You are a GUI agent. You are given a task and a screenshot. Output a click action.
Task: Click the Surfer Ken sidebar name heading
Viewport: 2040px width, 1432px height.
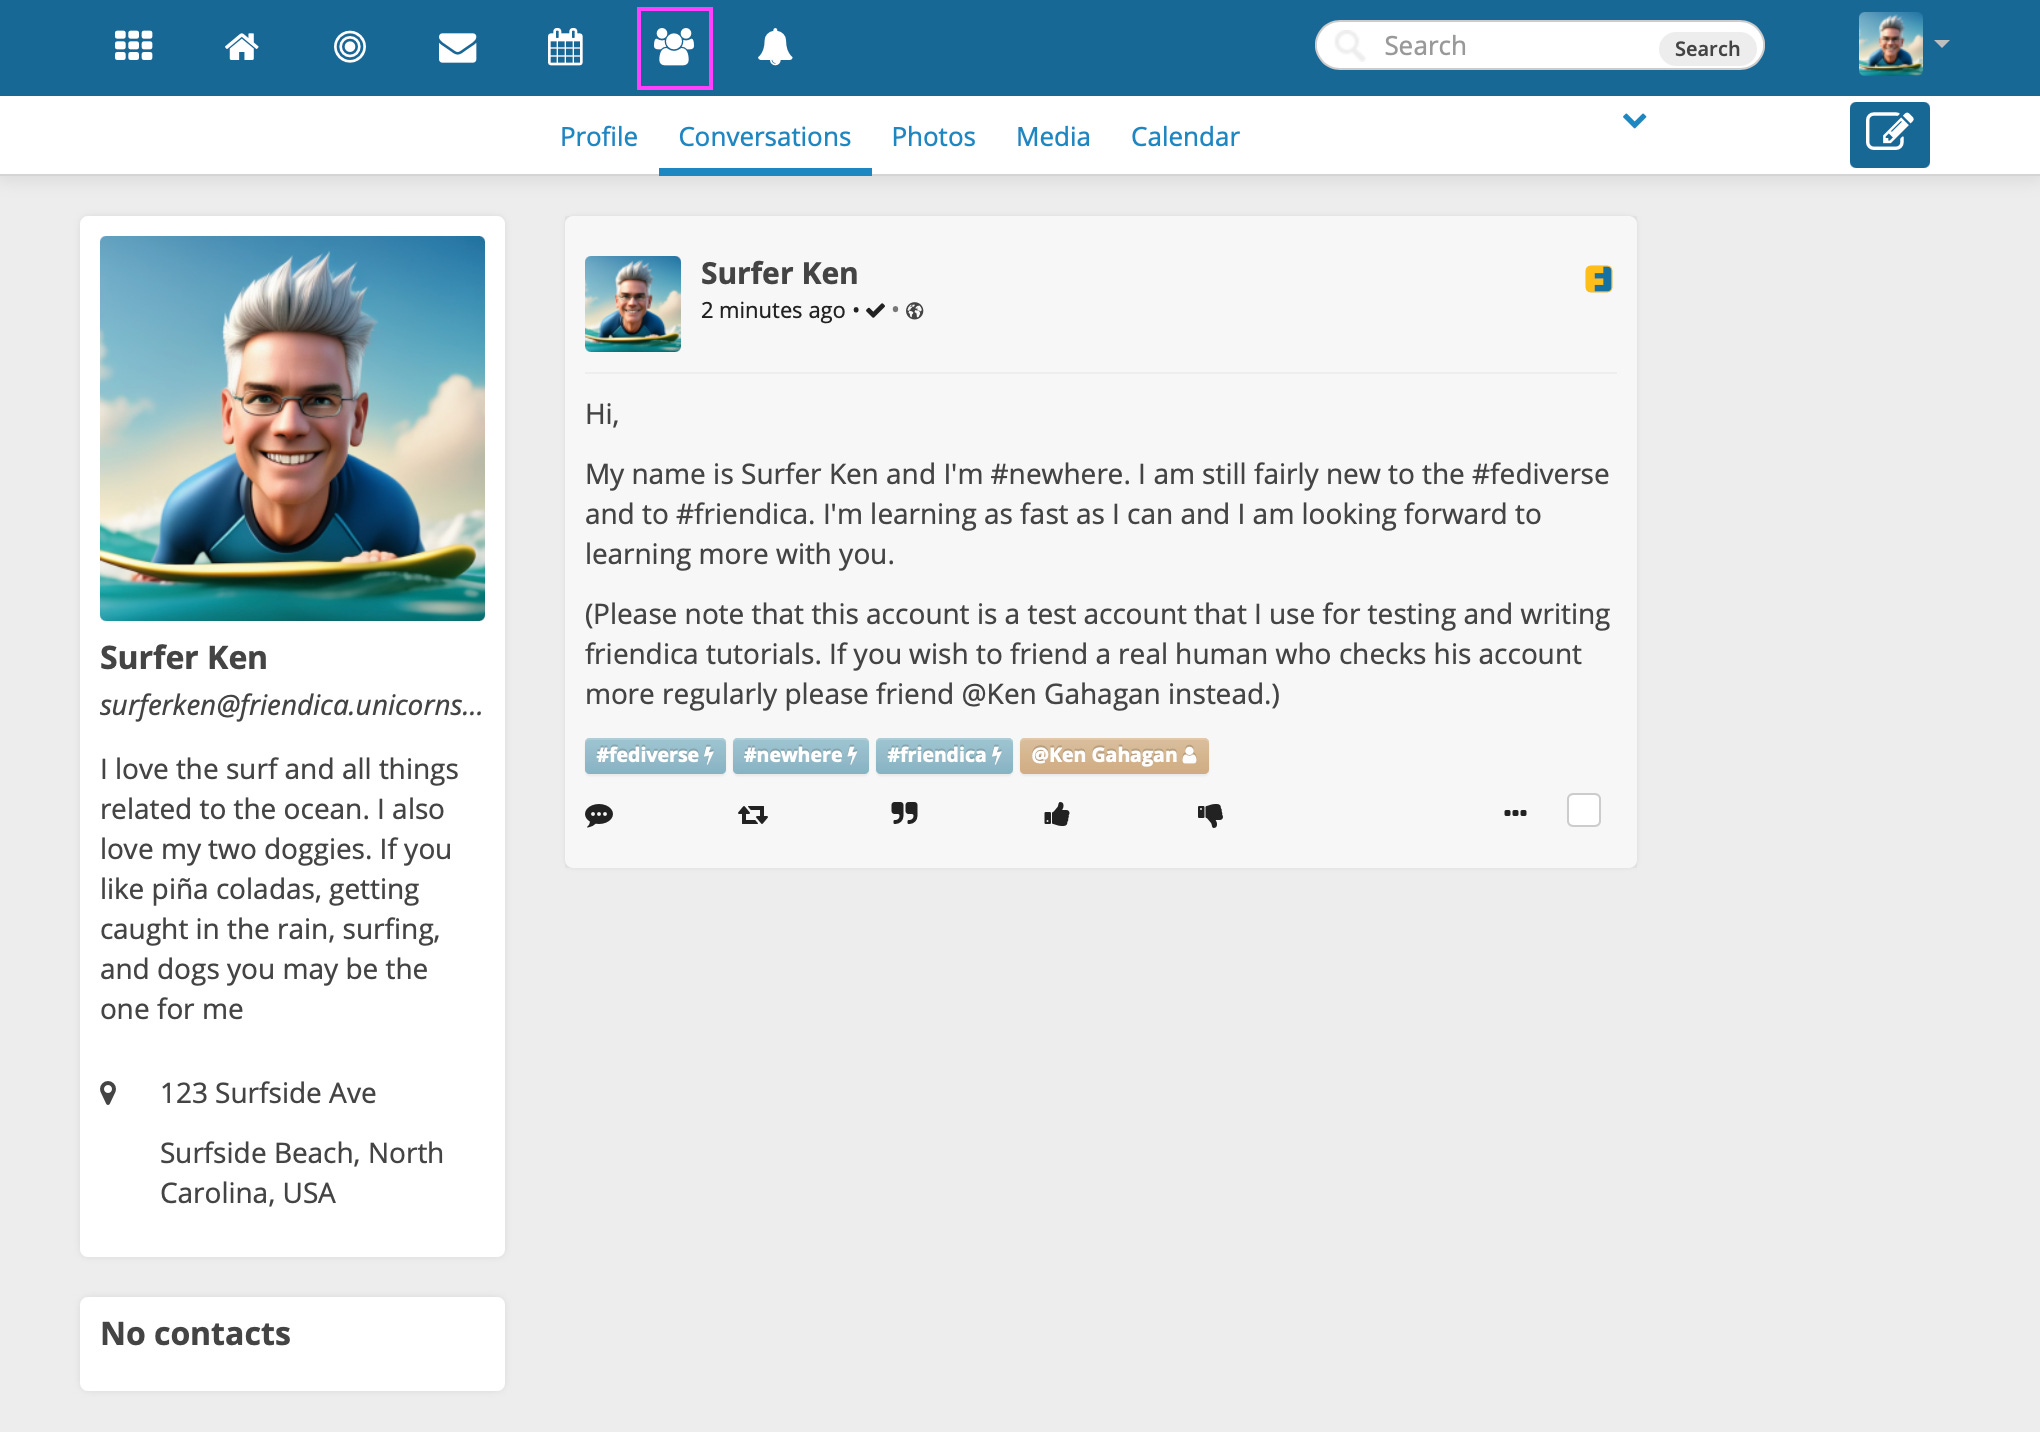[x=183, y=657]
